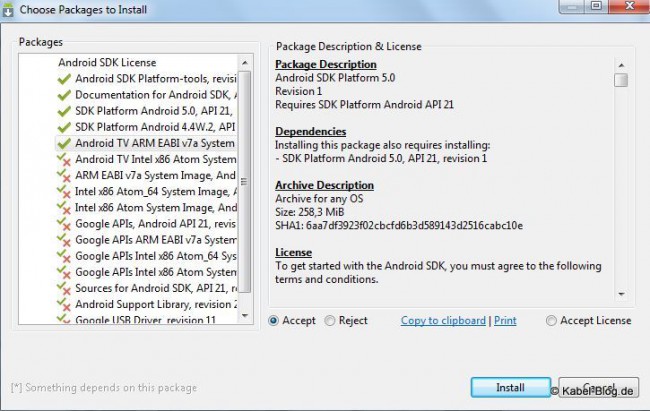This screenshot has width=650, height=411.
Task: Click the green checkmark beside Android SDK Platform-tools
Action: (64, 79)
